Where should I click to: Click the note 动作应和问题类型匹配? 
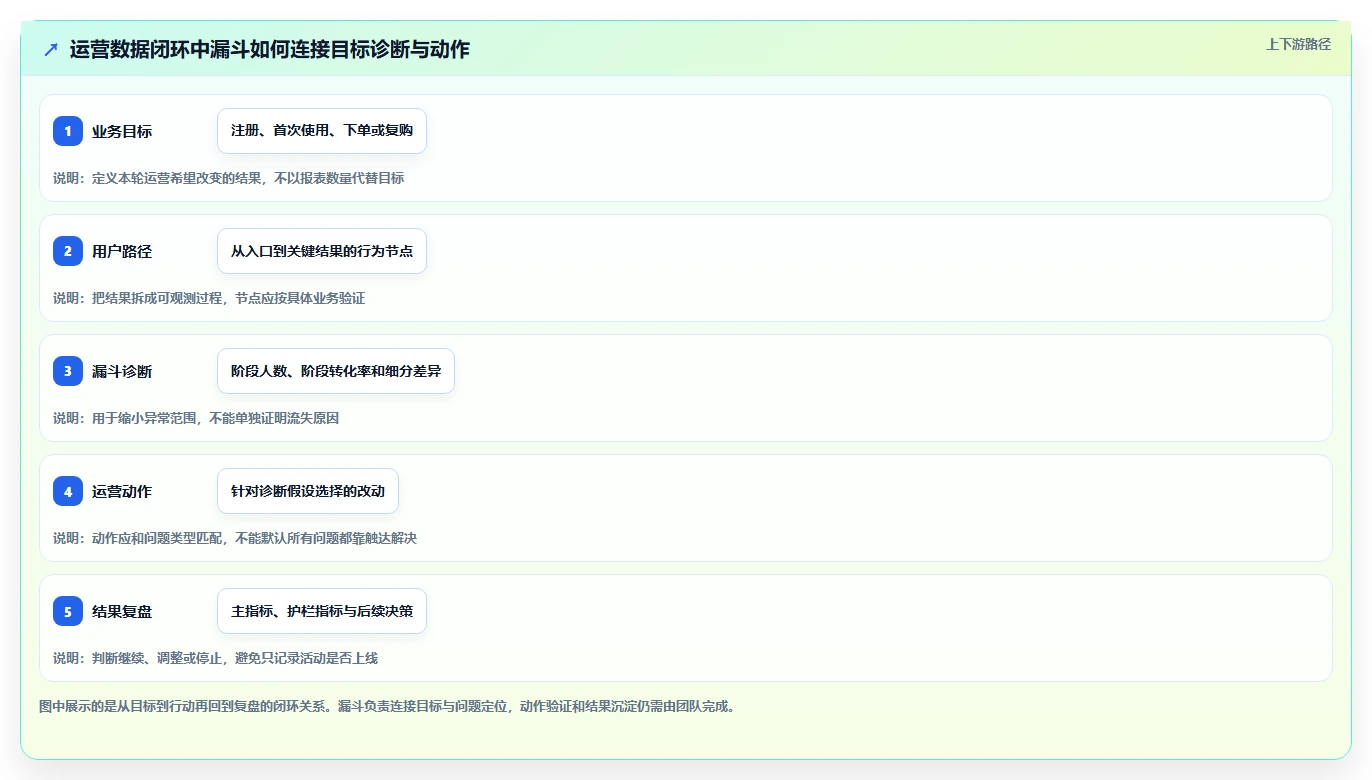[x=235, y=538]
